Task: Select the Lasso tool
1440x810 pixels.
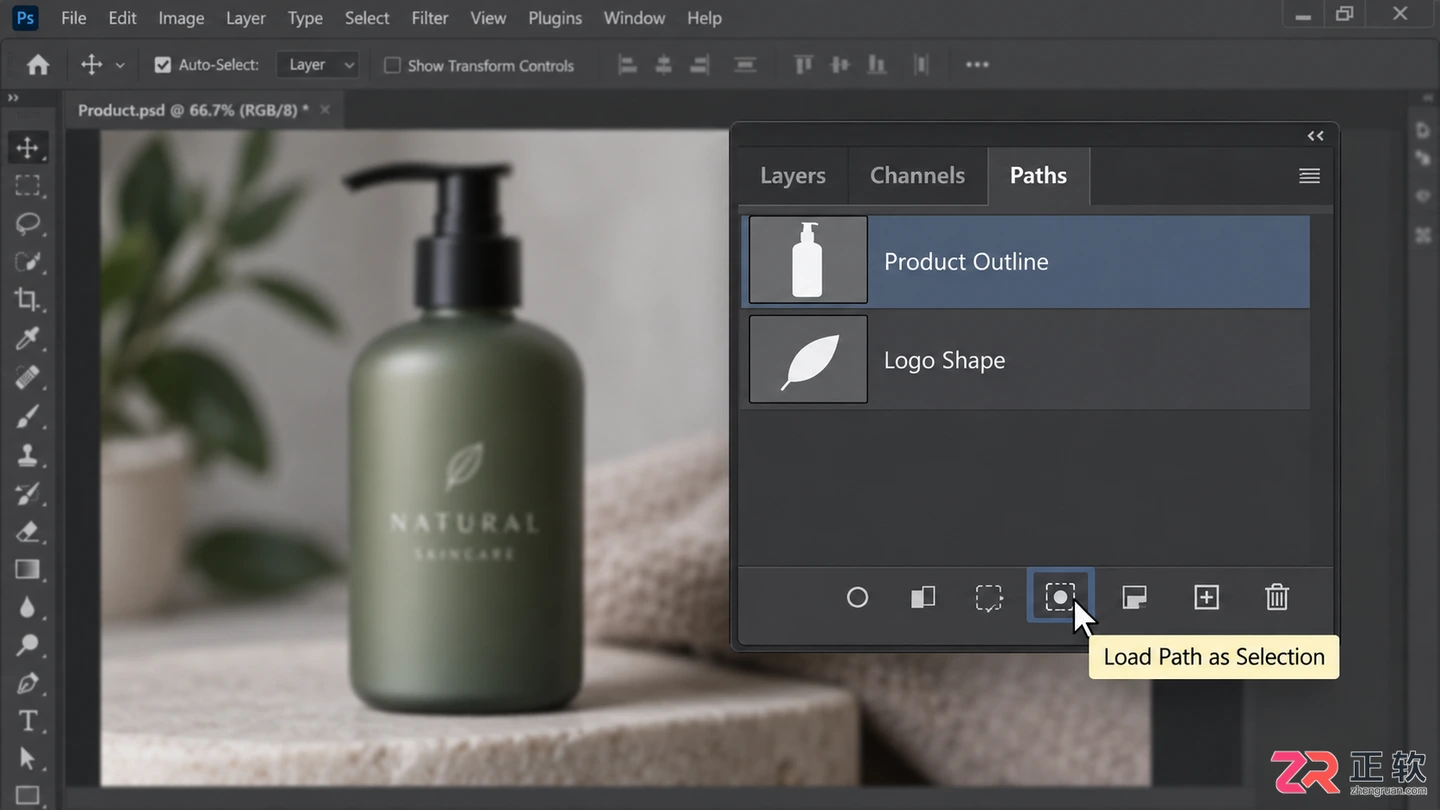Action: coord(27,224)
